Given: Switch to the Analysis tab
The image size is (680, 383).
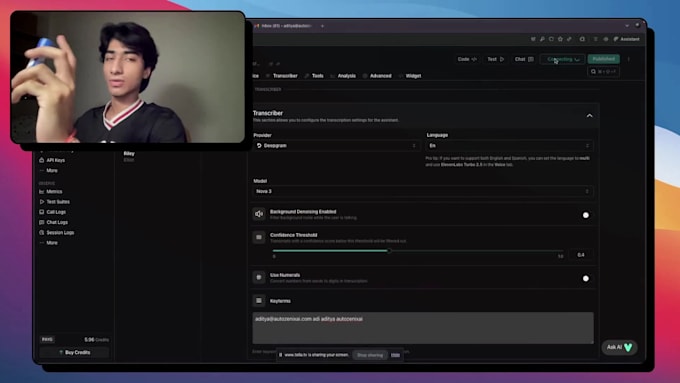Looking at the screenshot, I should [x=343, y=76].
